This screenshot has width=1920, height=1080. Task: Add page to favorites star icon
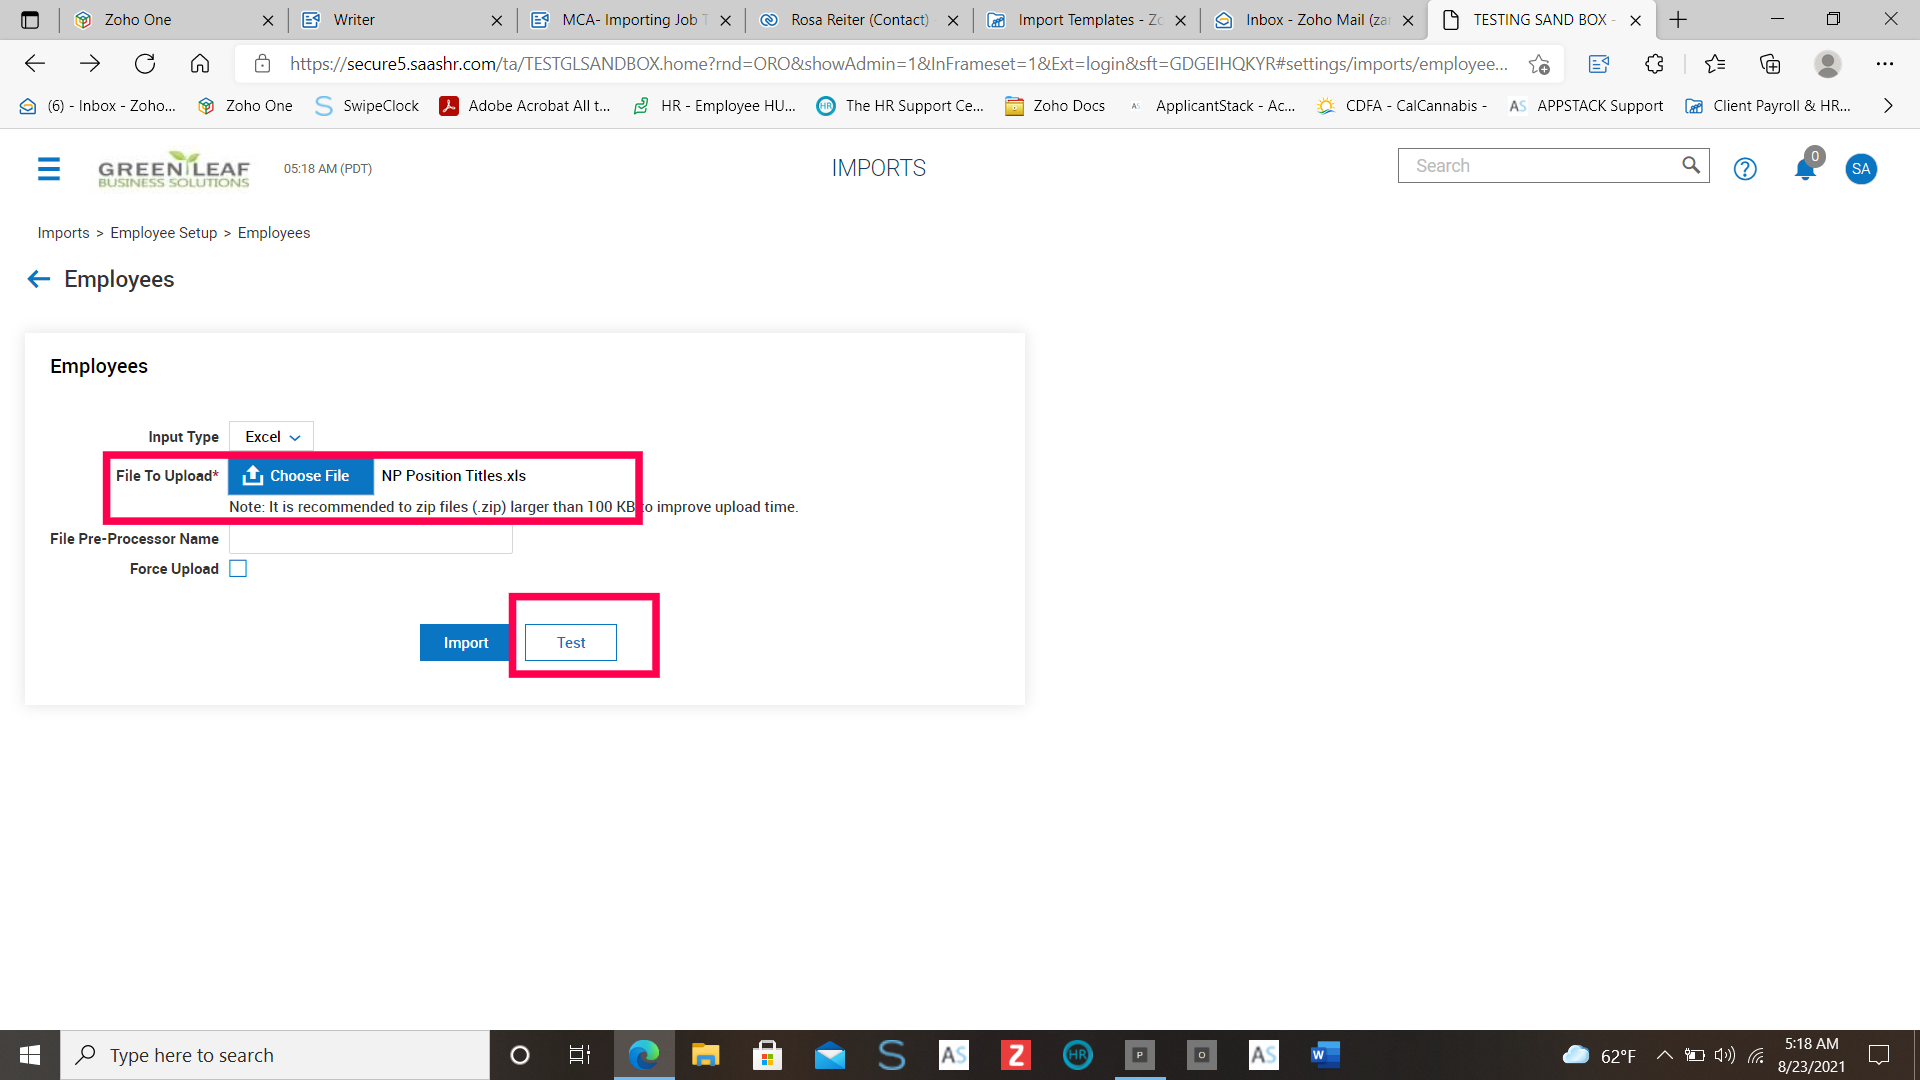coord(1539,64)
